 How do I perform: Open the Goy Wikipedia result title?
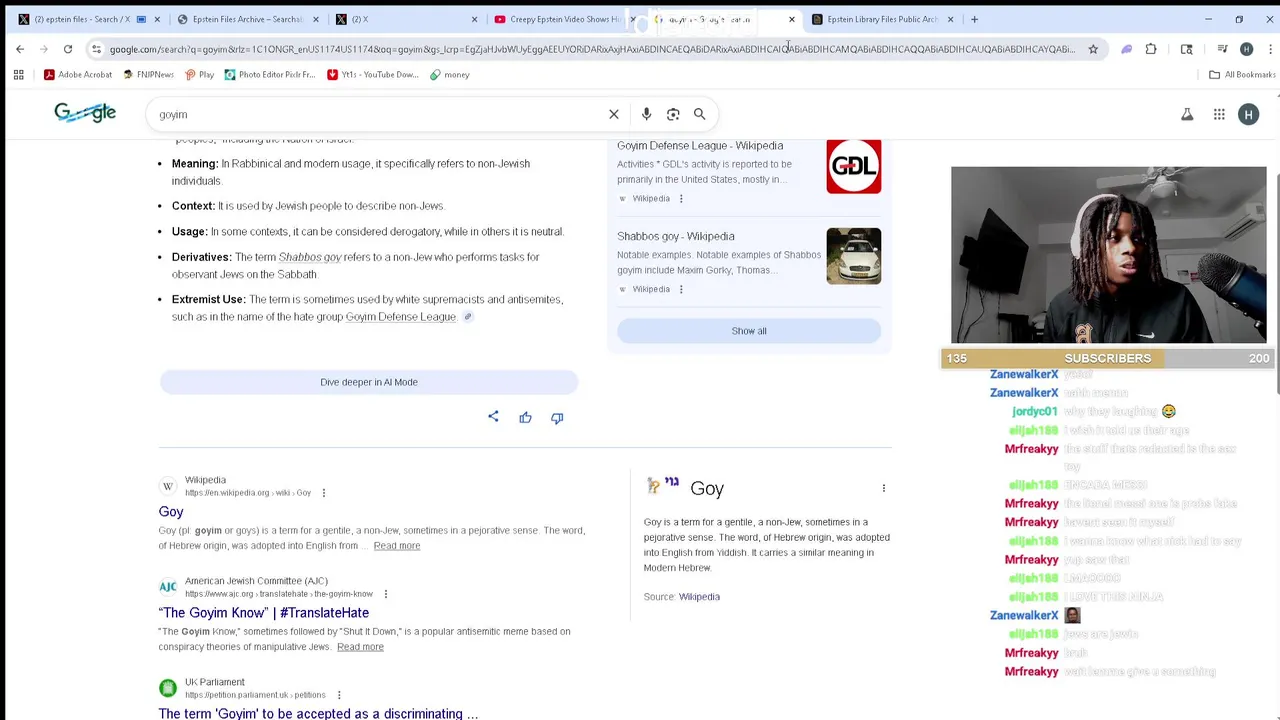[x=171, y=512]
